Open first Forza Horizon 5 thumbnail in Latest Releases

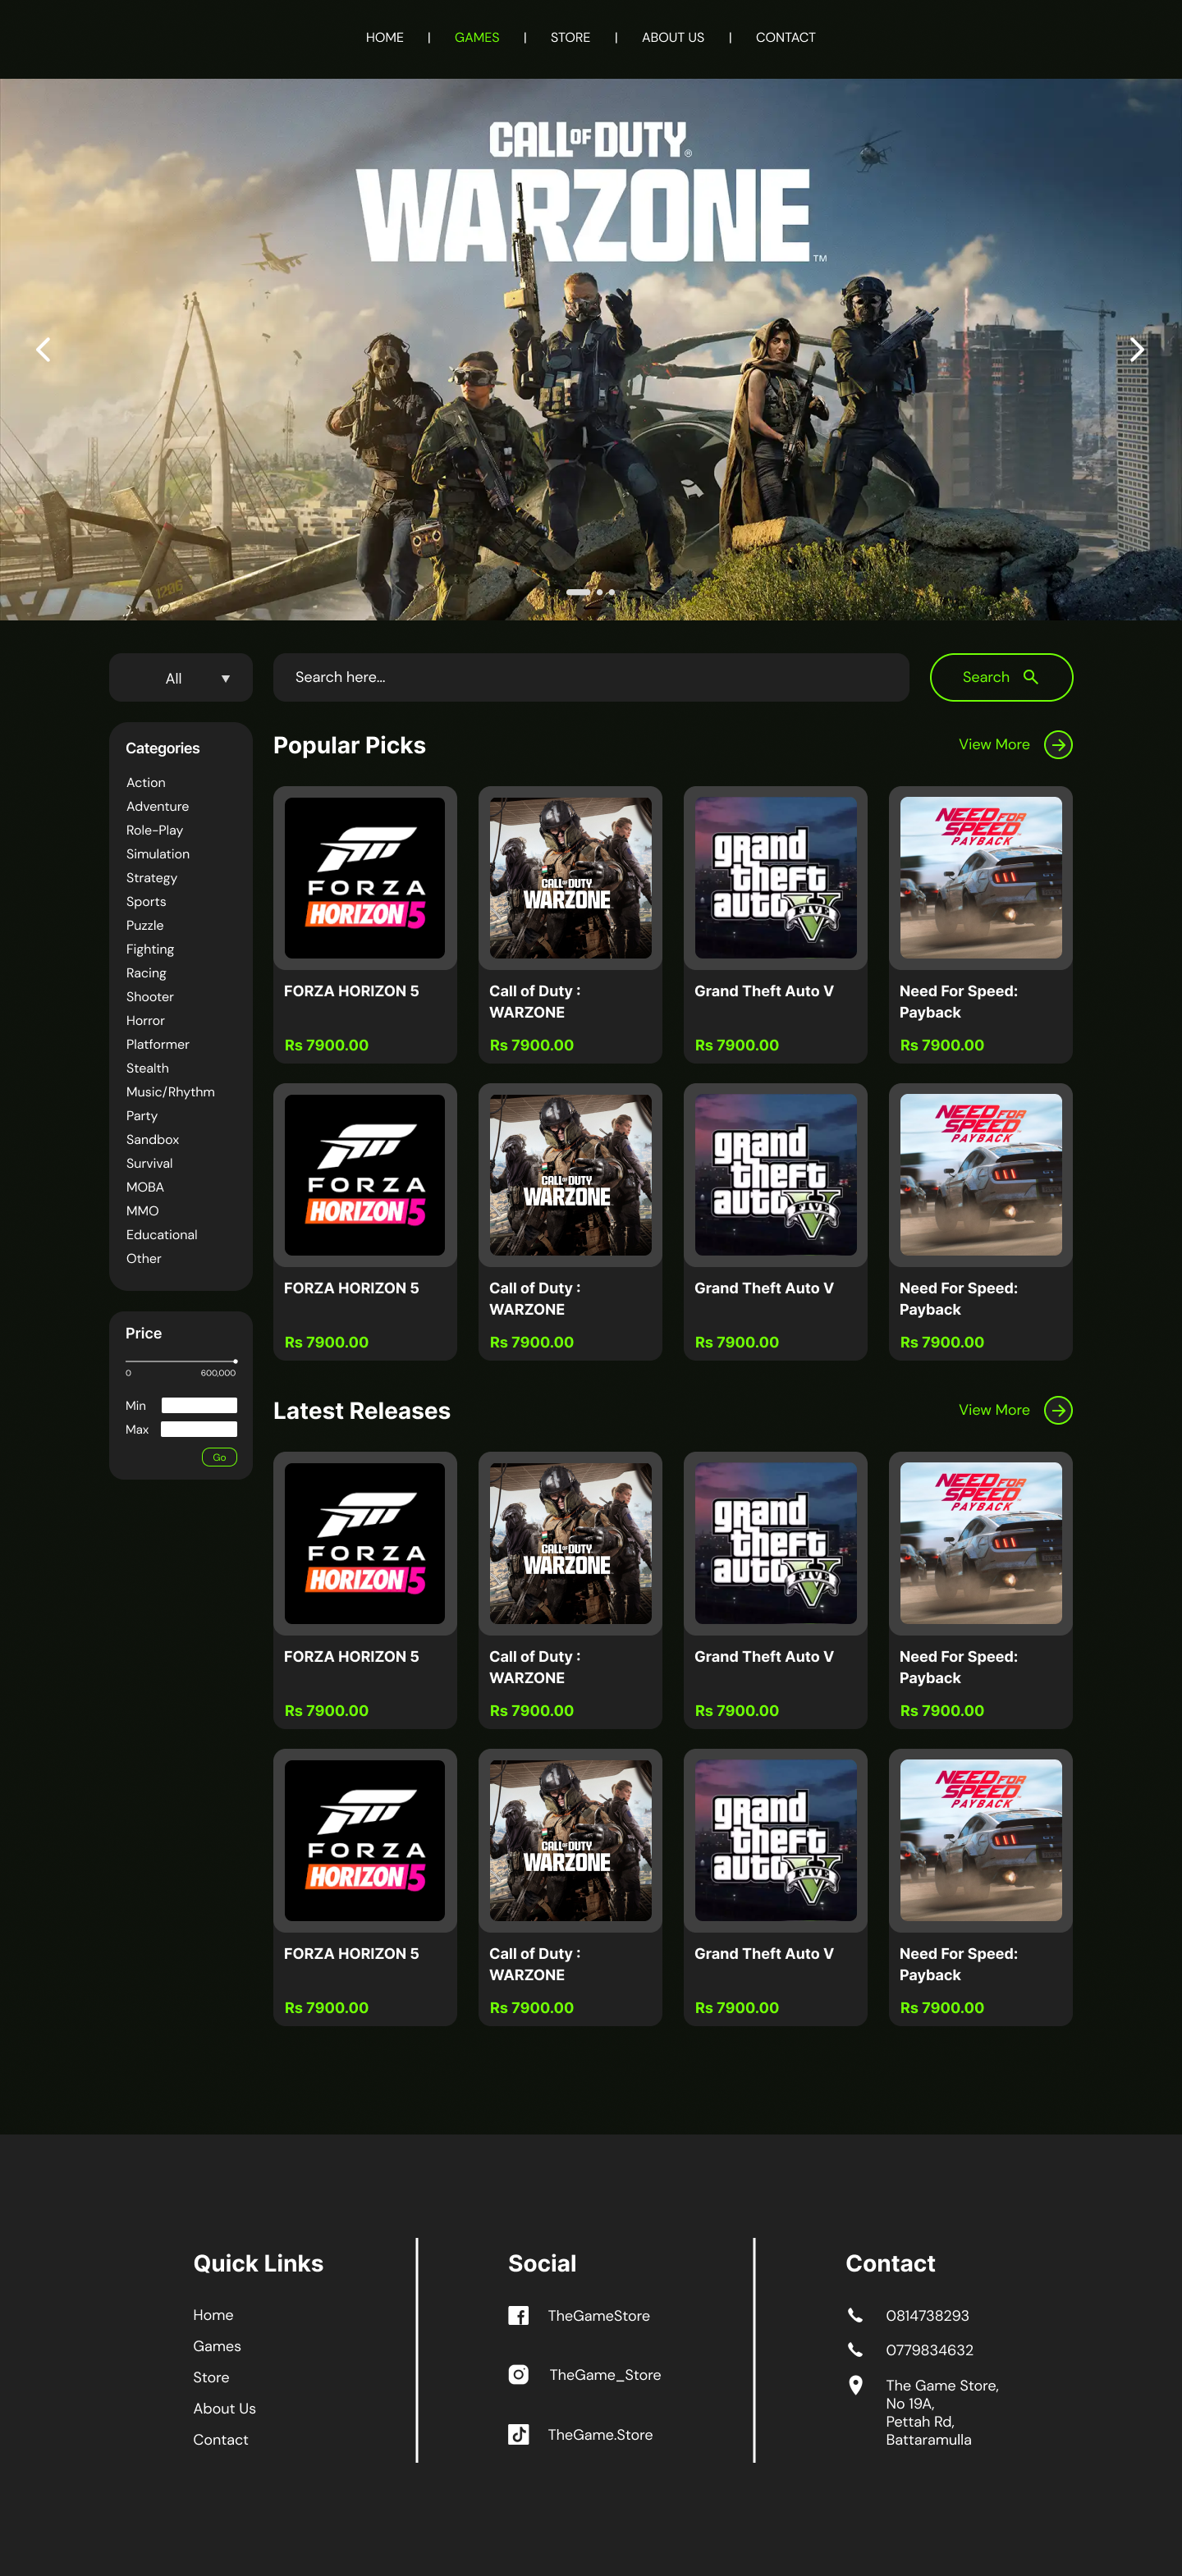(x=365, y=1544)
